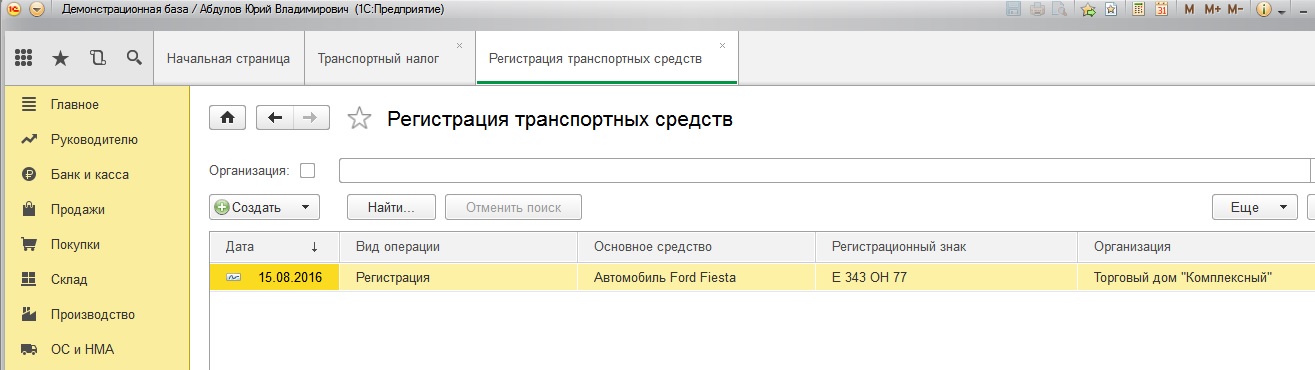1315x370 pixels.
Task: Click the Организация filter input field
Action: 825,171
